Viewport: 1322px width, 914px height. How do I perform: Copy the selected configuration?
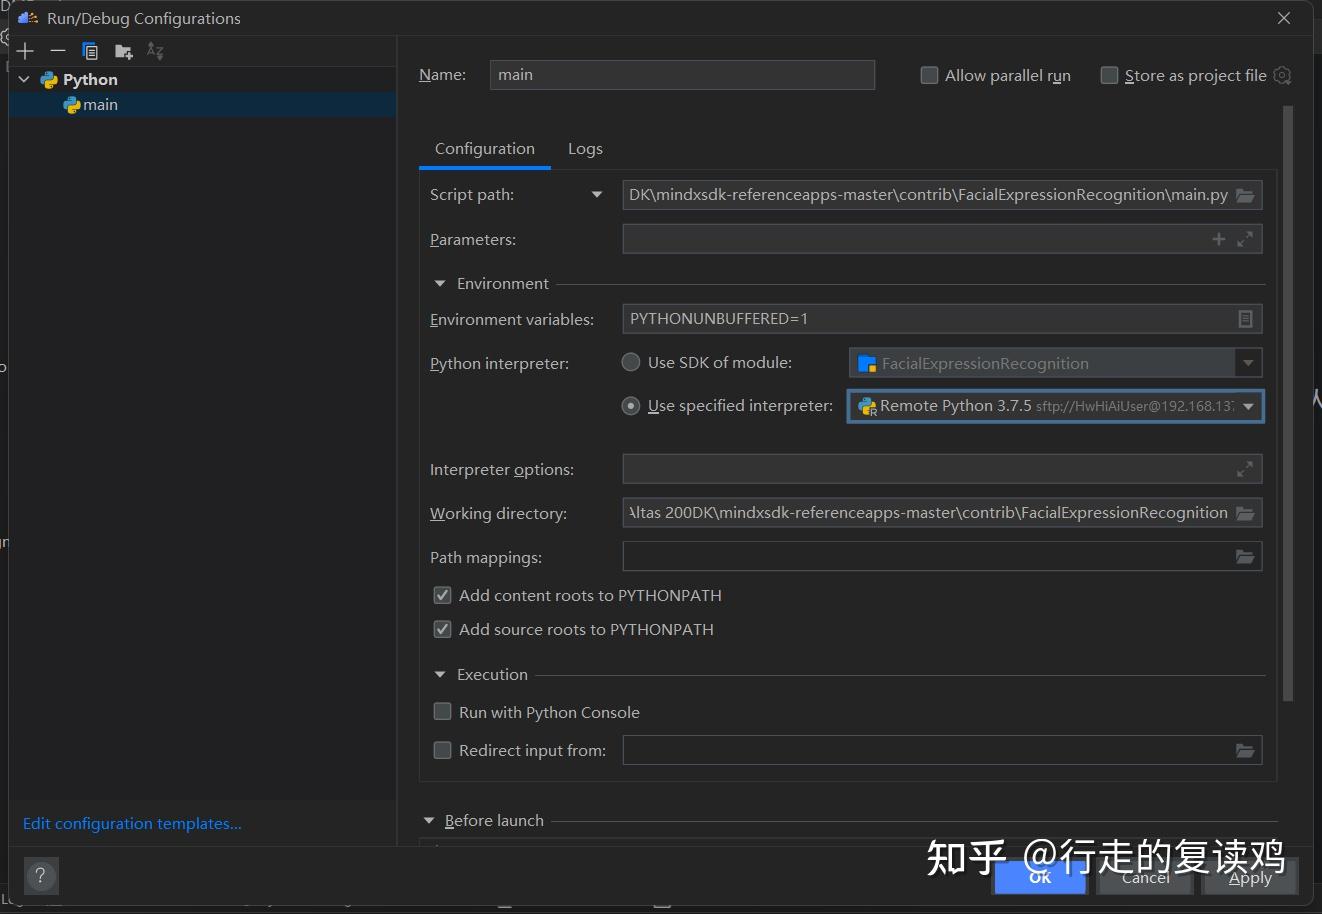90,51
